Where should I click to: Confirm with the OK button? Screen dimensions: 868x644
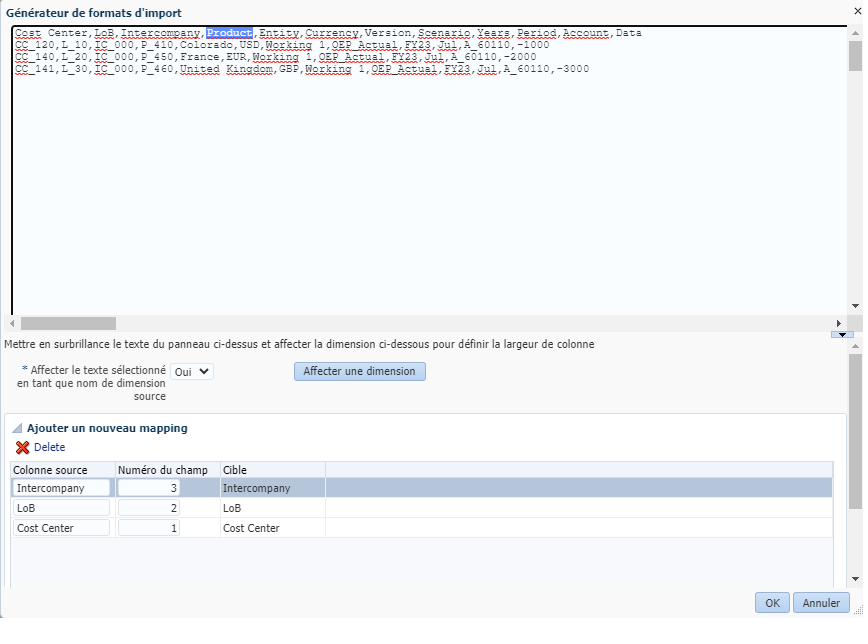pos(772,602)
